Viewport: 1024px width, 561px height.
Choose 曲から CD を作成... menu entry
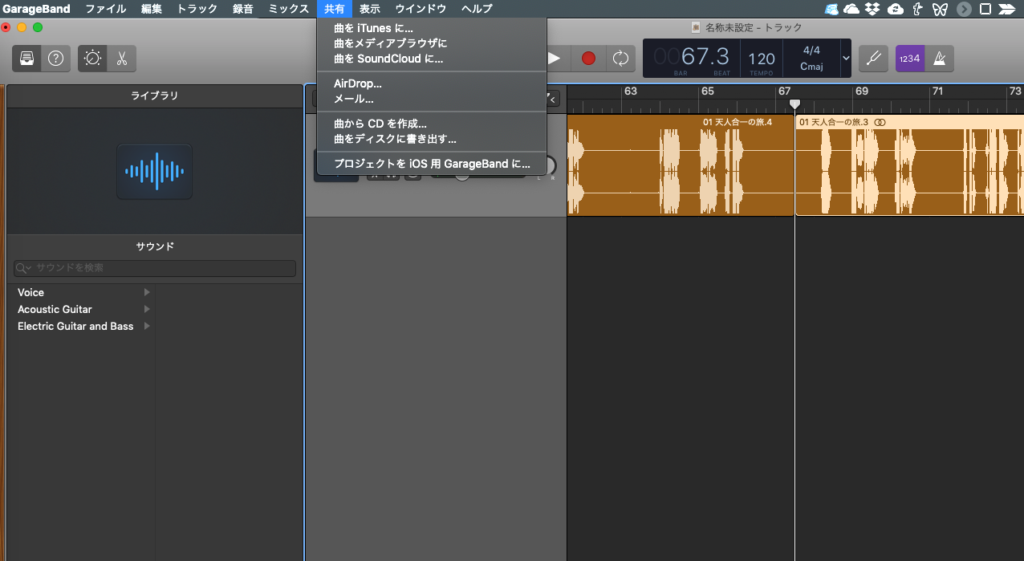coord(432,123)
